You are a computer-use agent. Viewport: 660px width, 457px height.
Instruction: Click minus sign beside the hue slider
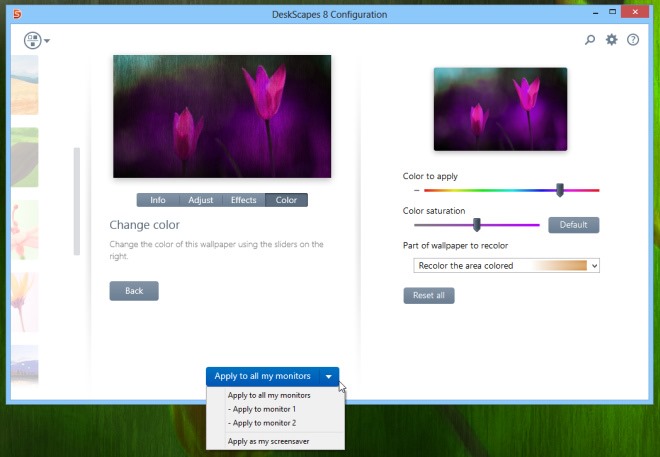(x=417, y=190)
